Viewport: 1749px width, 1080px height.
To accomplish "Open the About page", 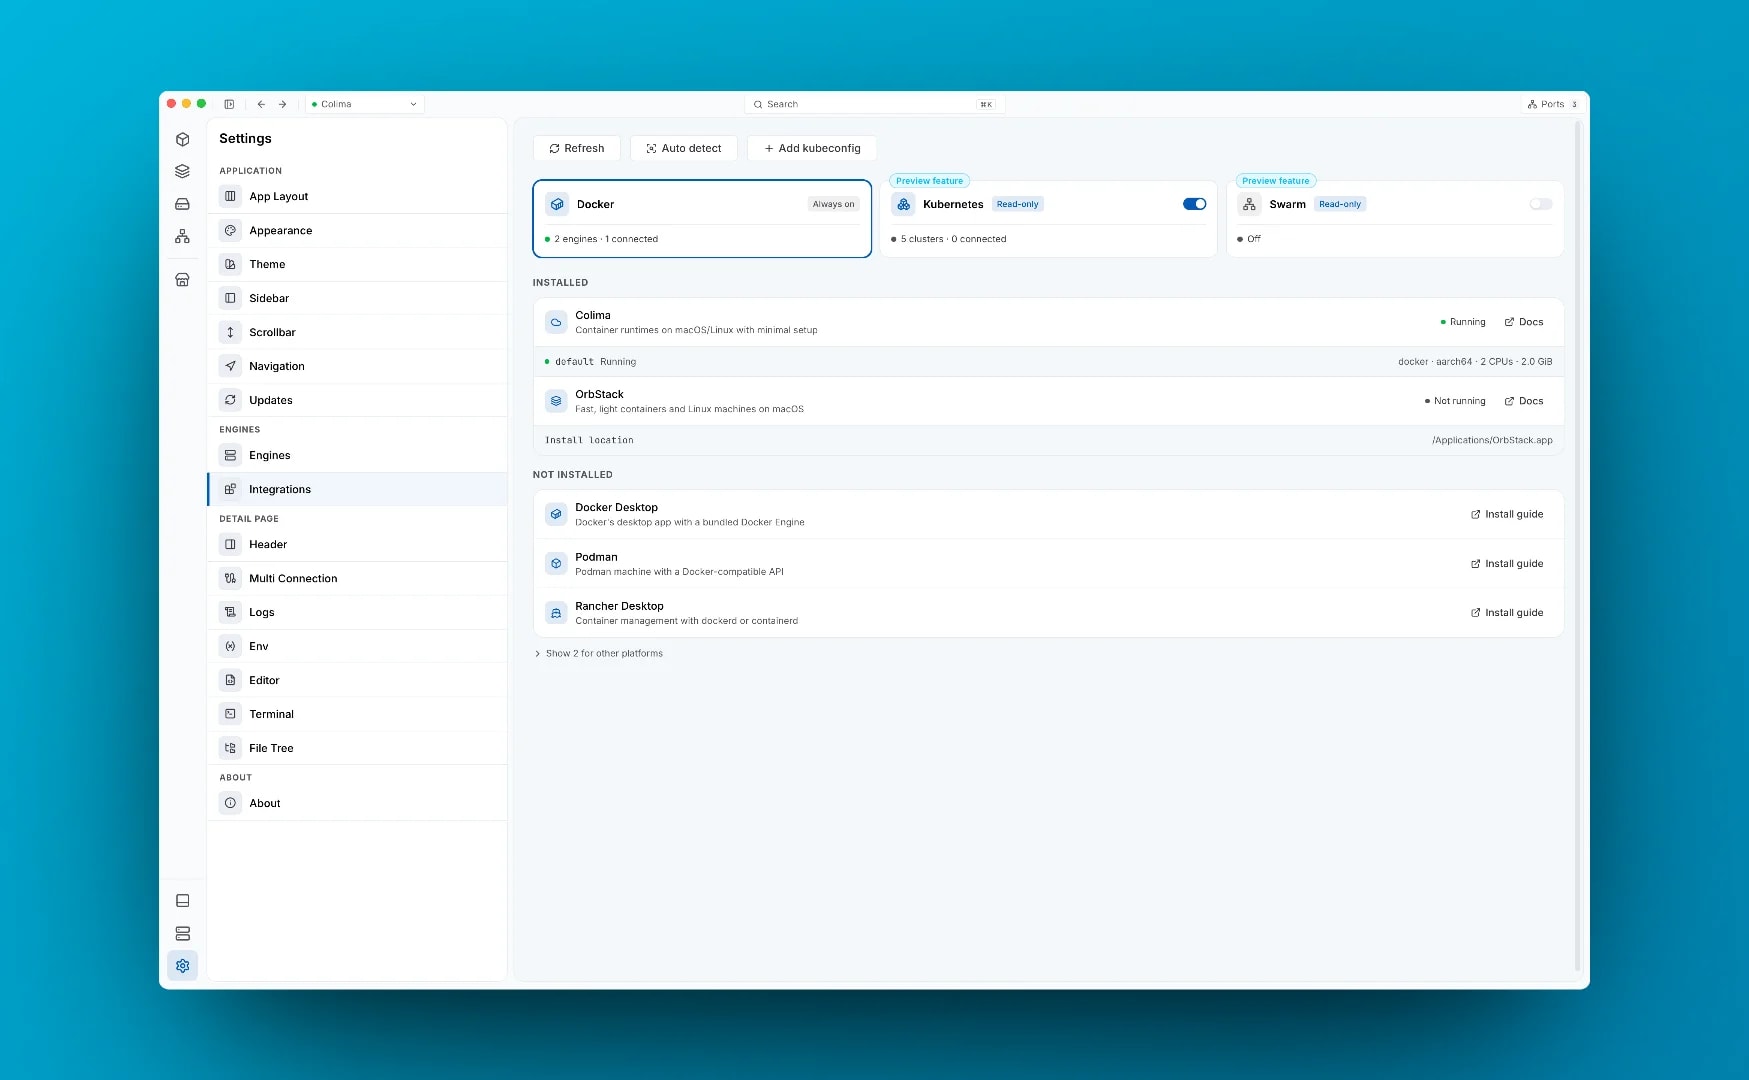I will pos(357,804).
